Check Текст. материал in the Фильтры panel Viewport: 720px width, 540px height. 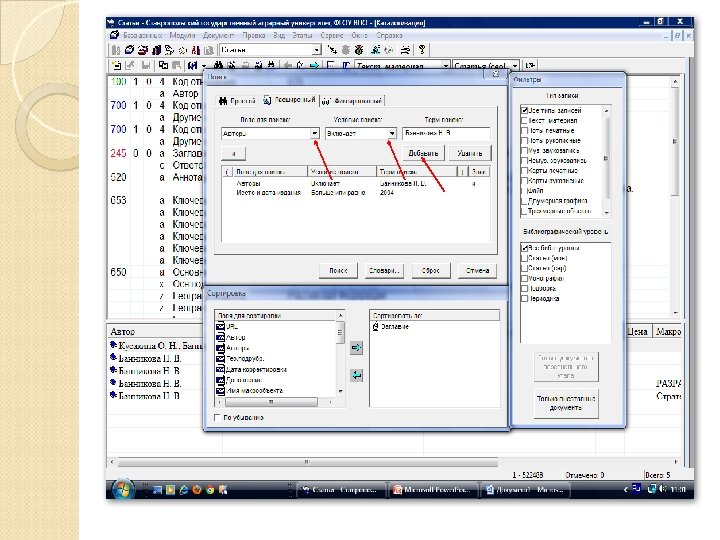point(524,120)
